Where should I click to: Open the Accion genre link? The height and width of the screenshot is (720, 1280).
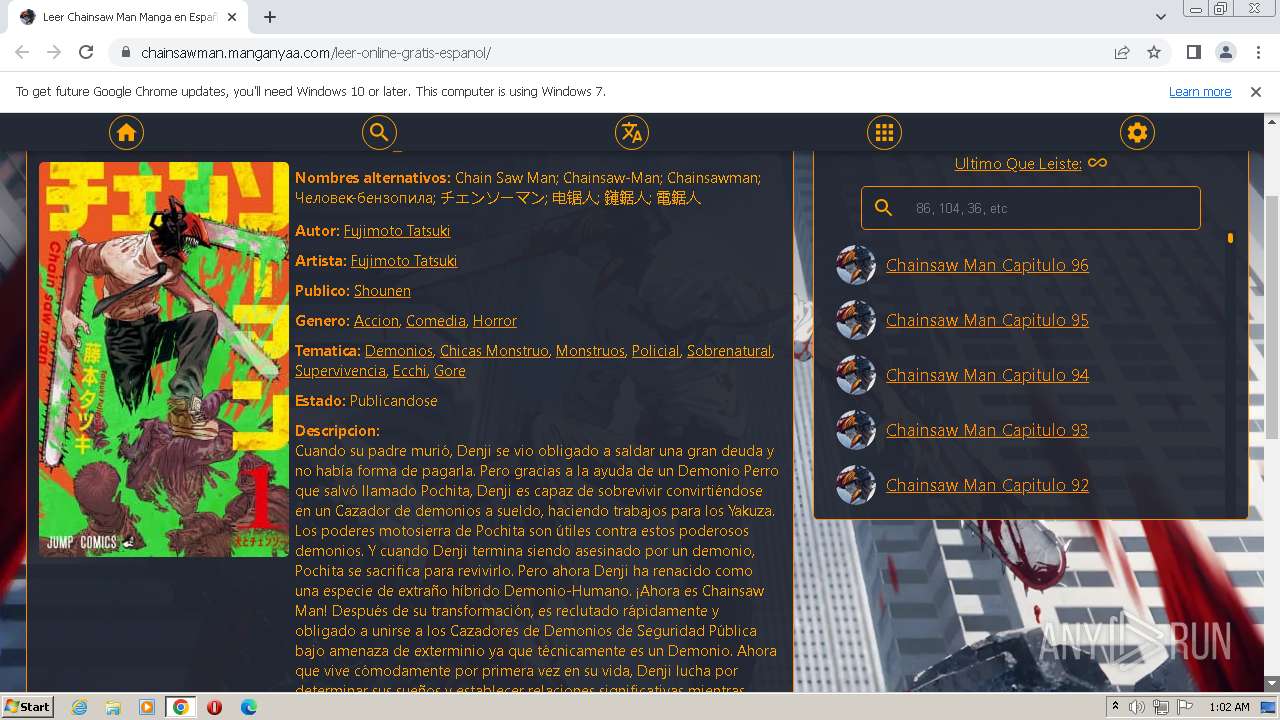pos(376,320)
